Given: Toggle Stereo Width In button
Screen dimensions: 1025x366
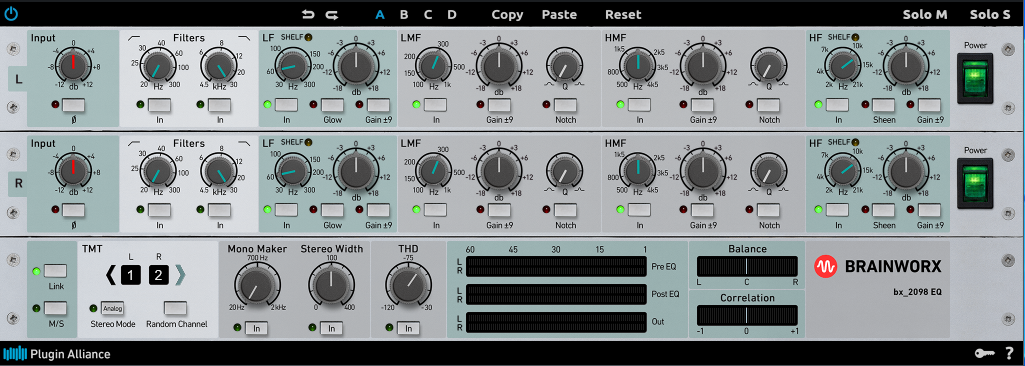Looking at the screenshot, I should tap(330, 328).
